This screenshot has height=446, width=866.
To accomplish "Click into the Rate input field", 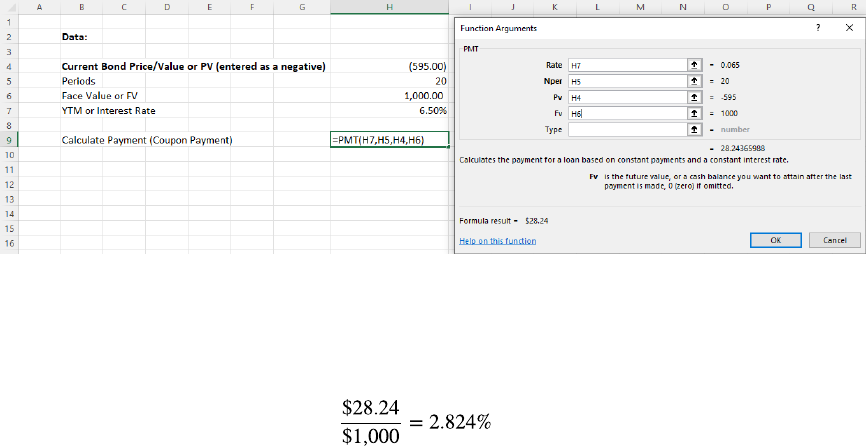I will click(625, 65).
